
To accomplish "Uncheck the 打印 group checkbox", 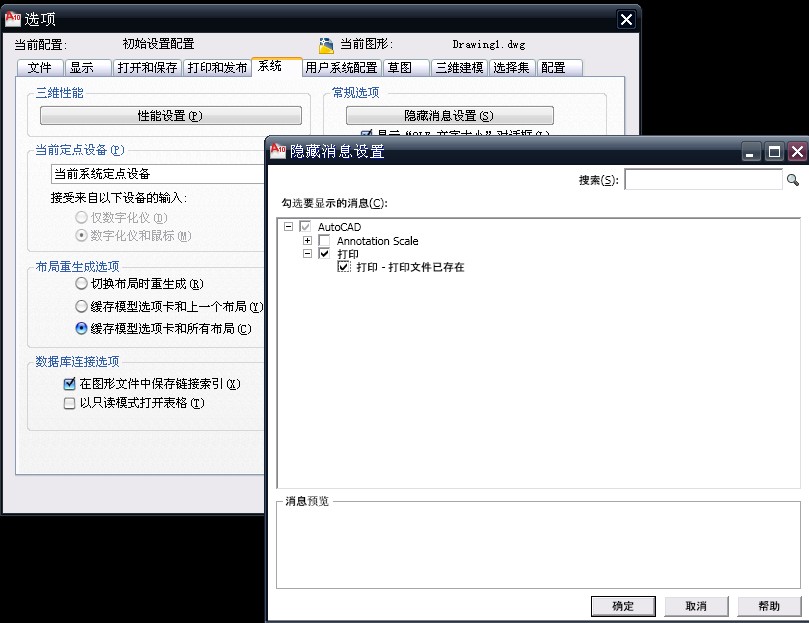I will point(324,253).
